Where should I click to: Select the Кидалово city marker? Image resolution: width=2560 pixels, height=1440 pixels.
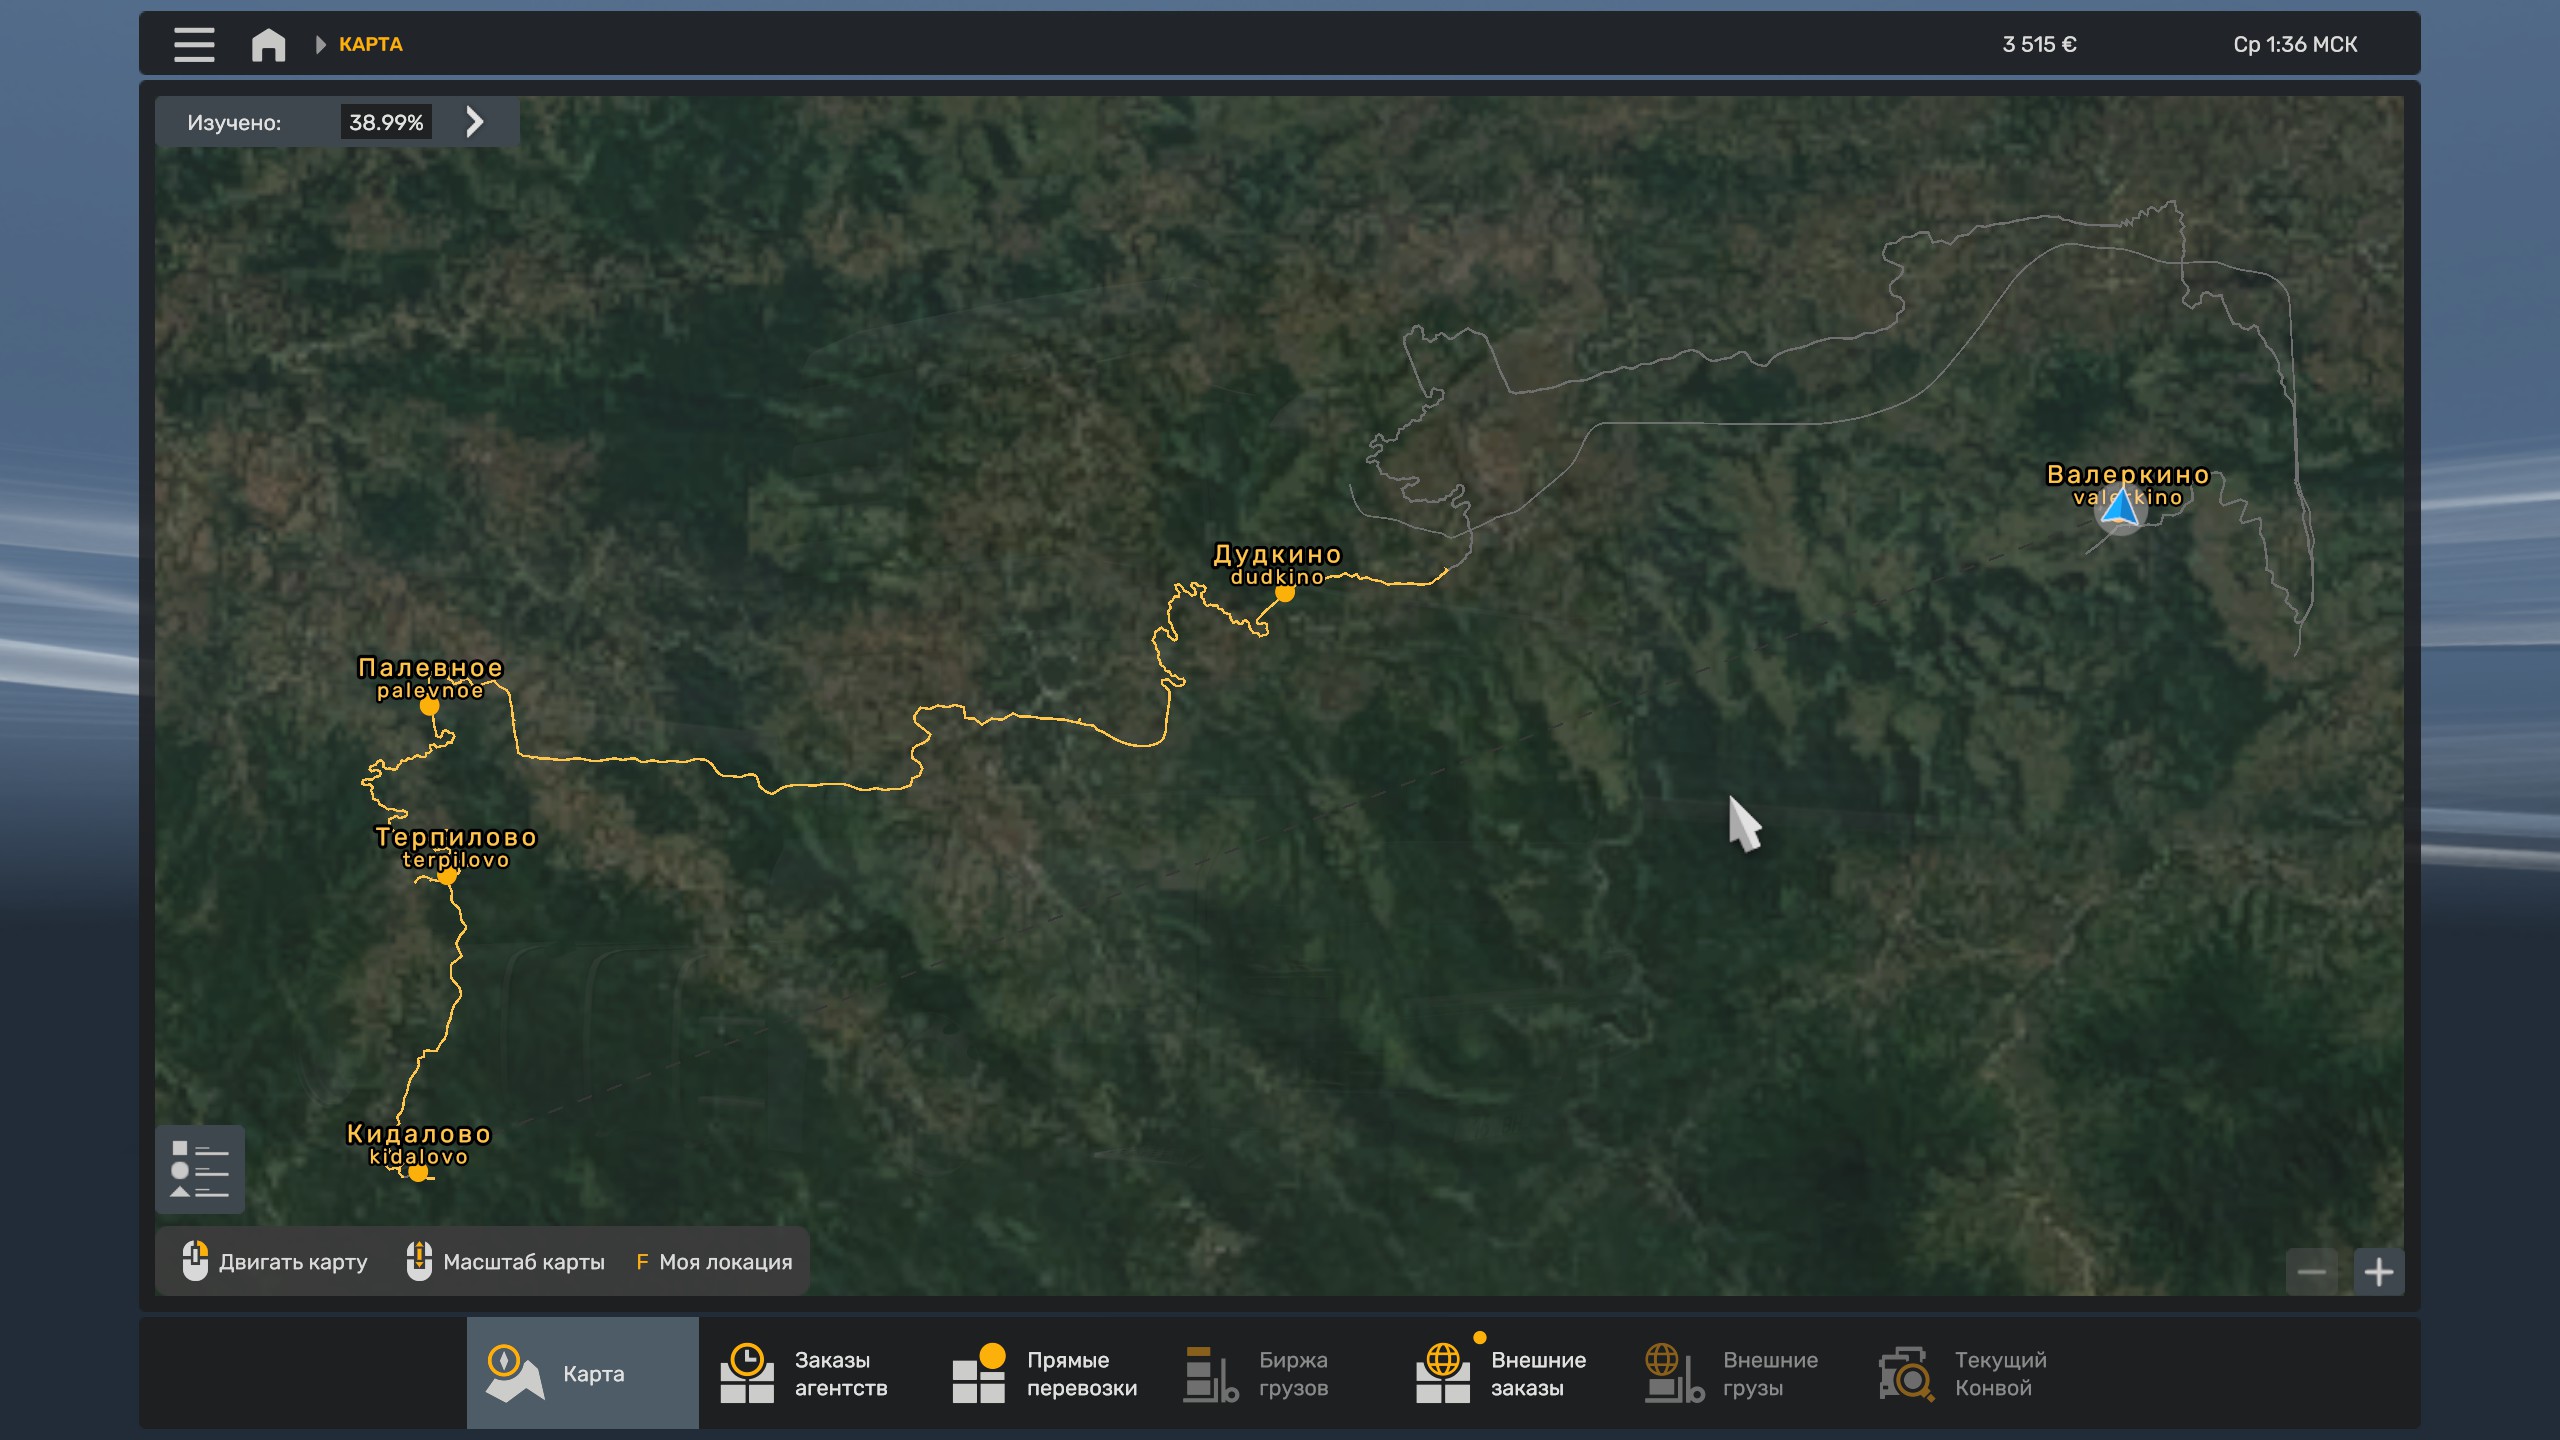coord(418,1173)
